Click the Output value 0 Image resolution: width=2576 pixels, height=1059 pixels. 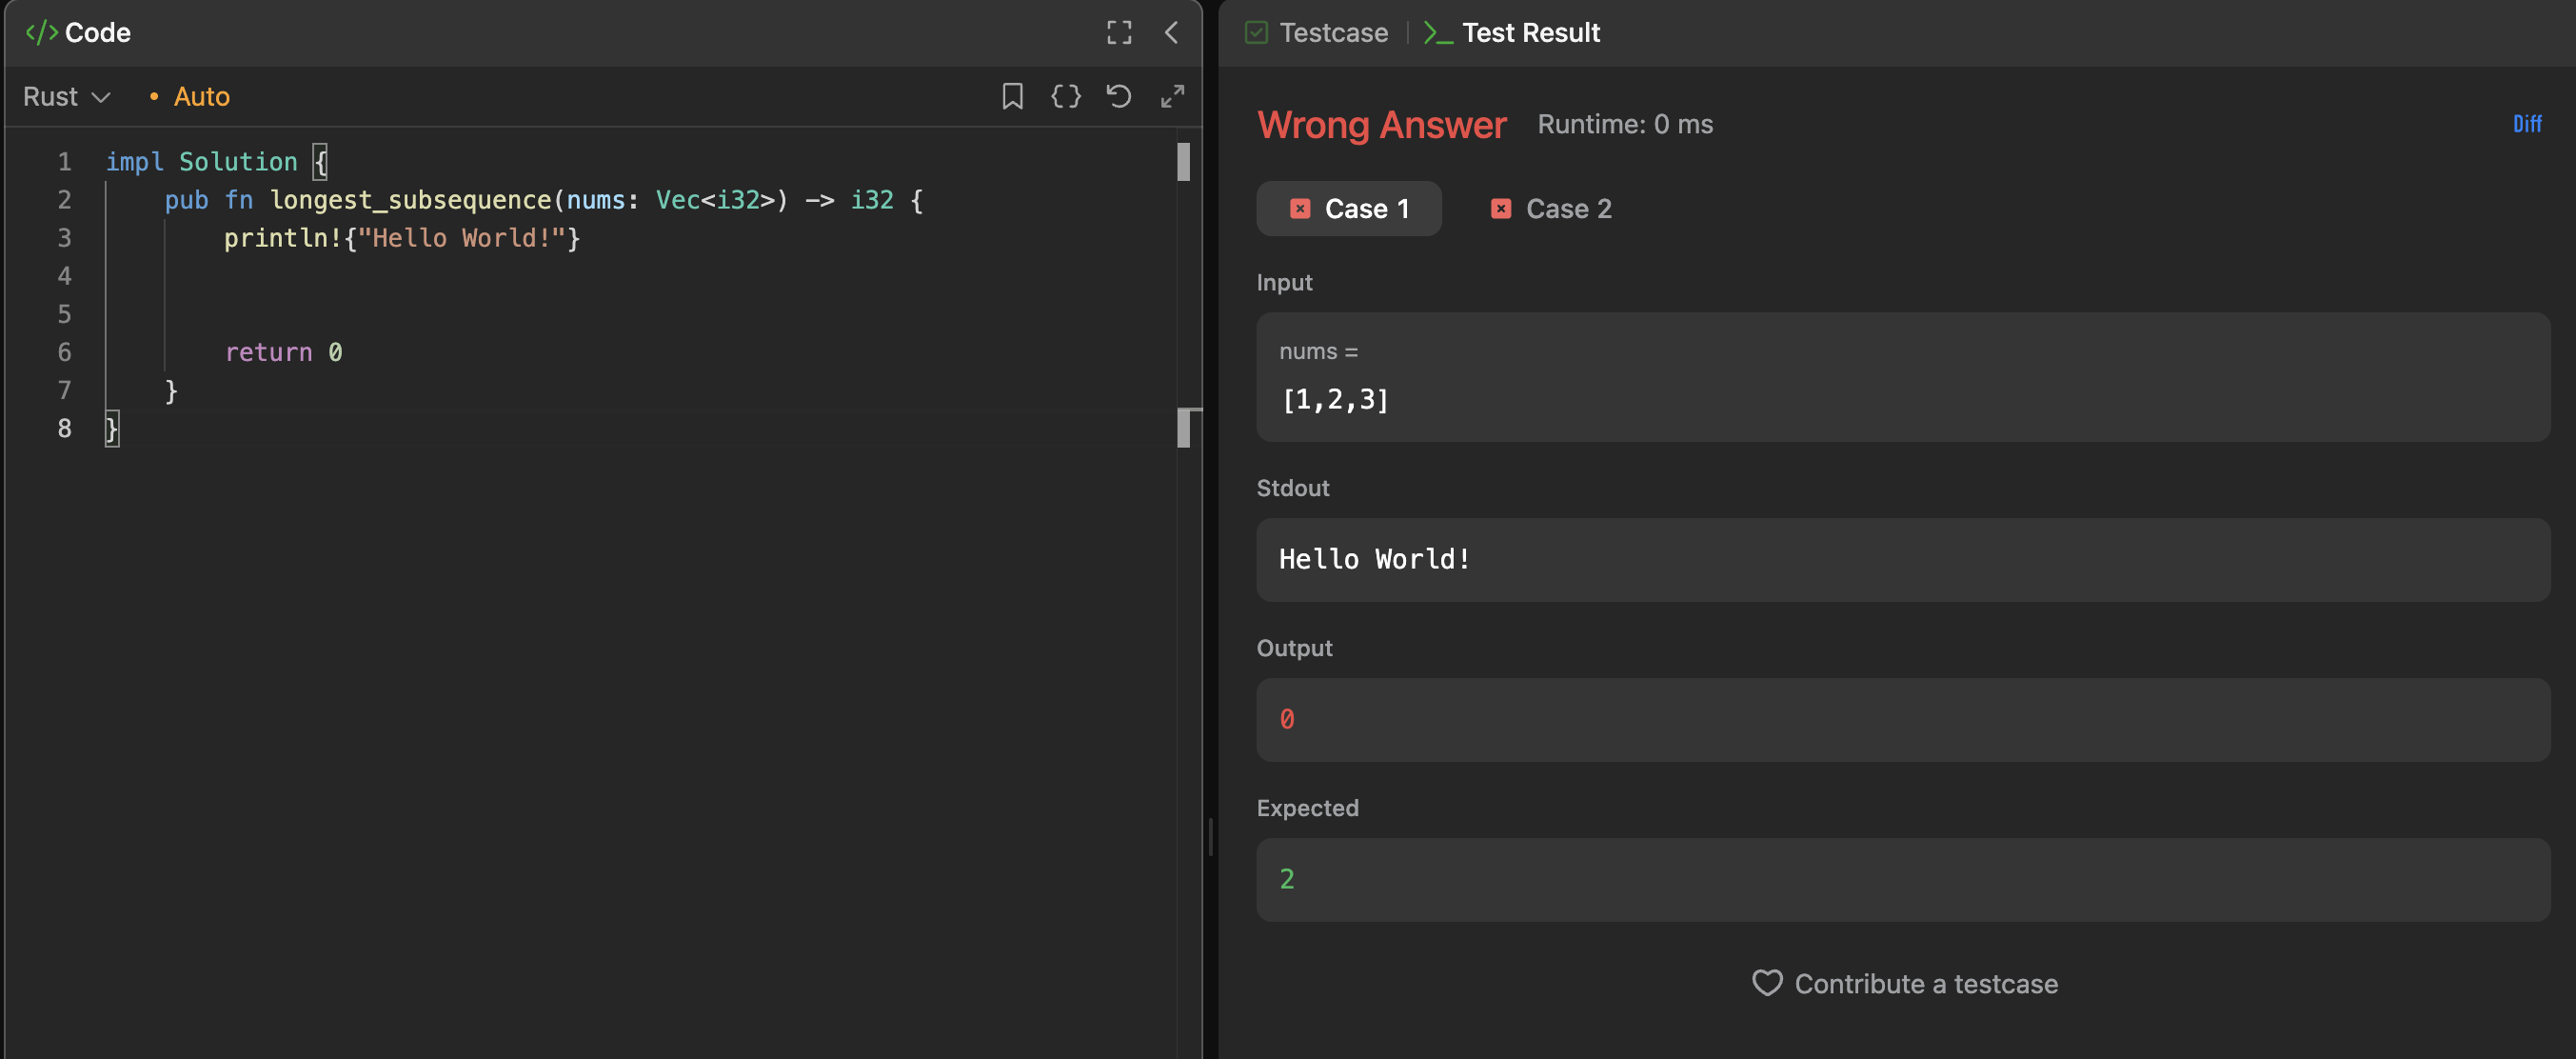1287,719
